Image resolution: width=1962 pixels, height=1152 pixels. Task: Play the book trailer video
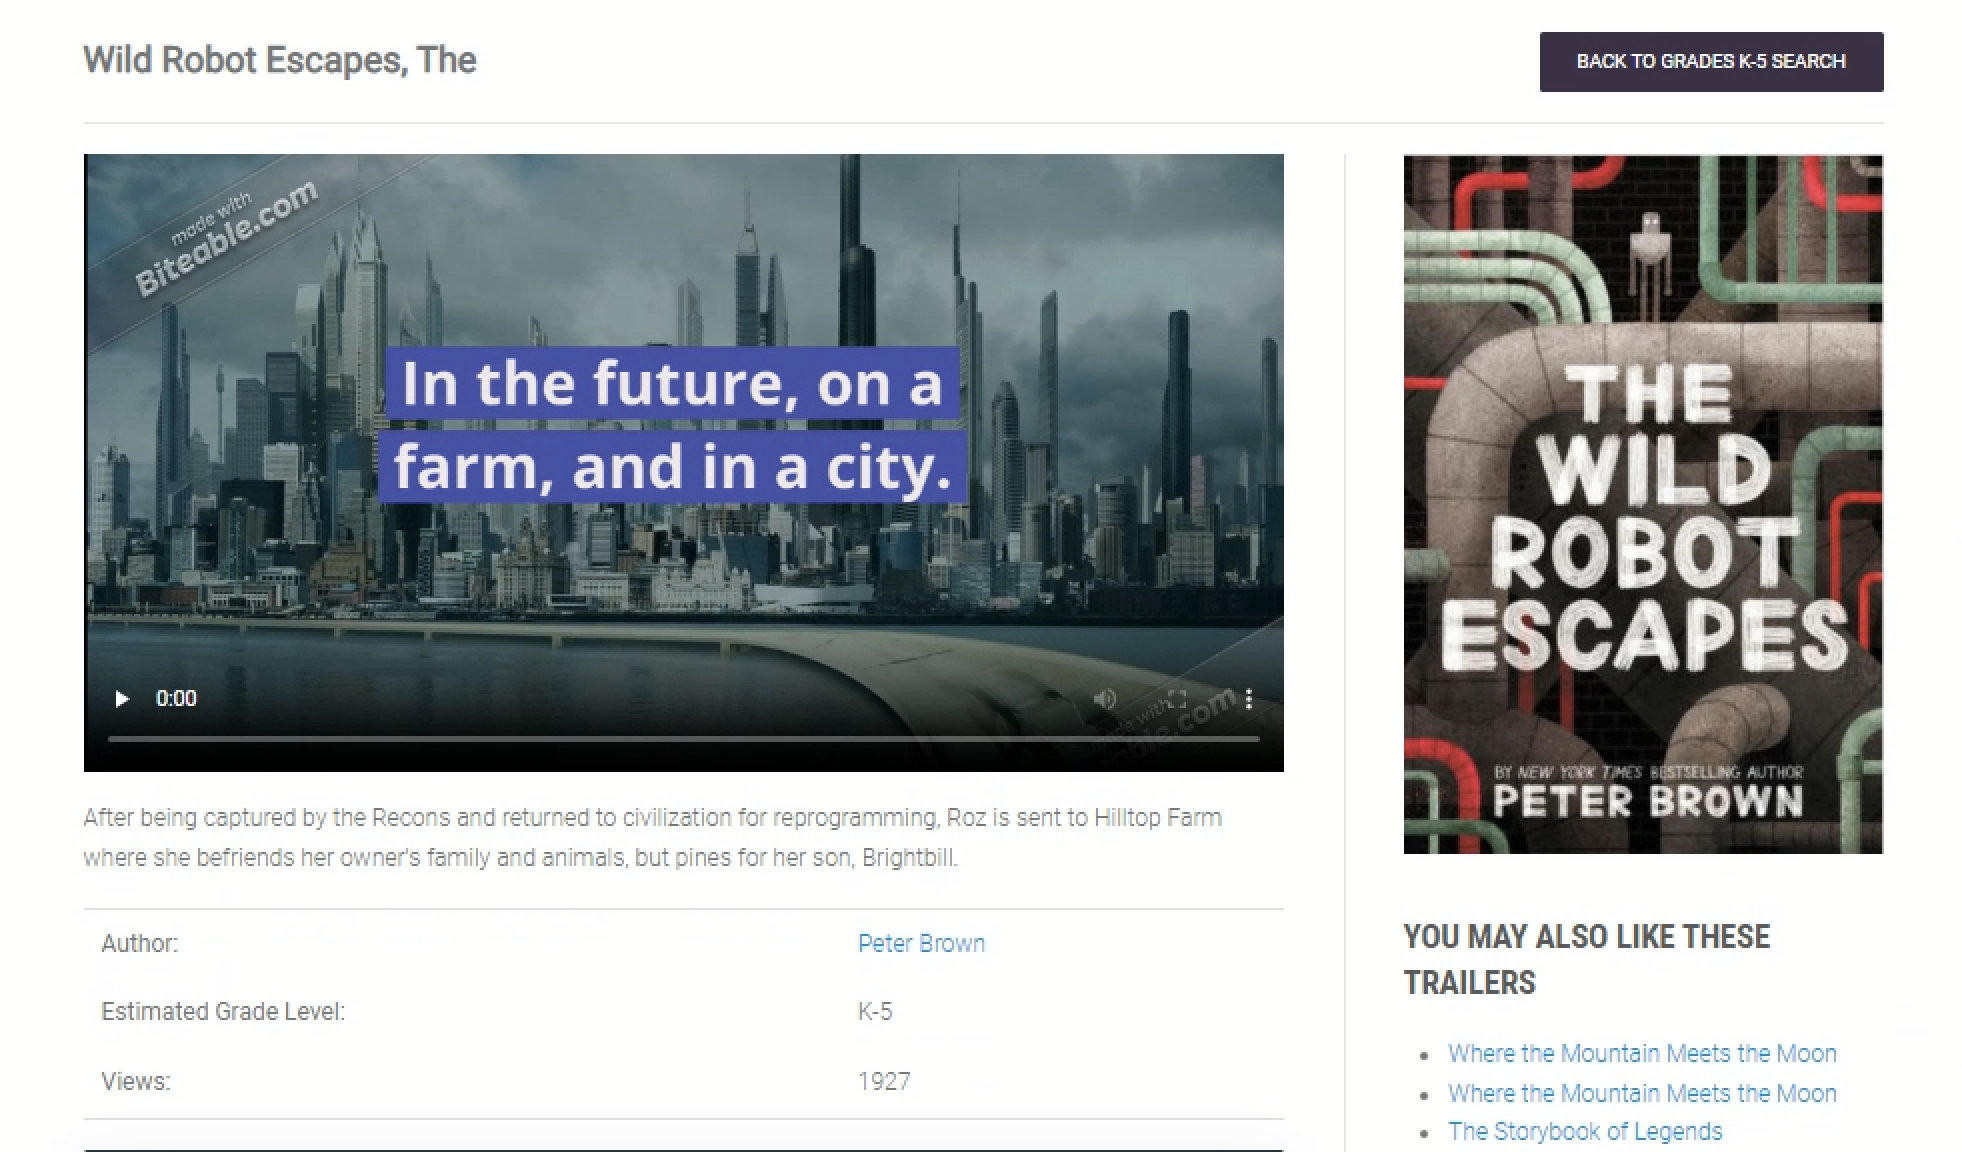click(122, 698)
